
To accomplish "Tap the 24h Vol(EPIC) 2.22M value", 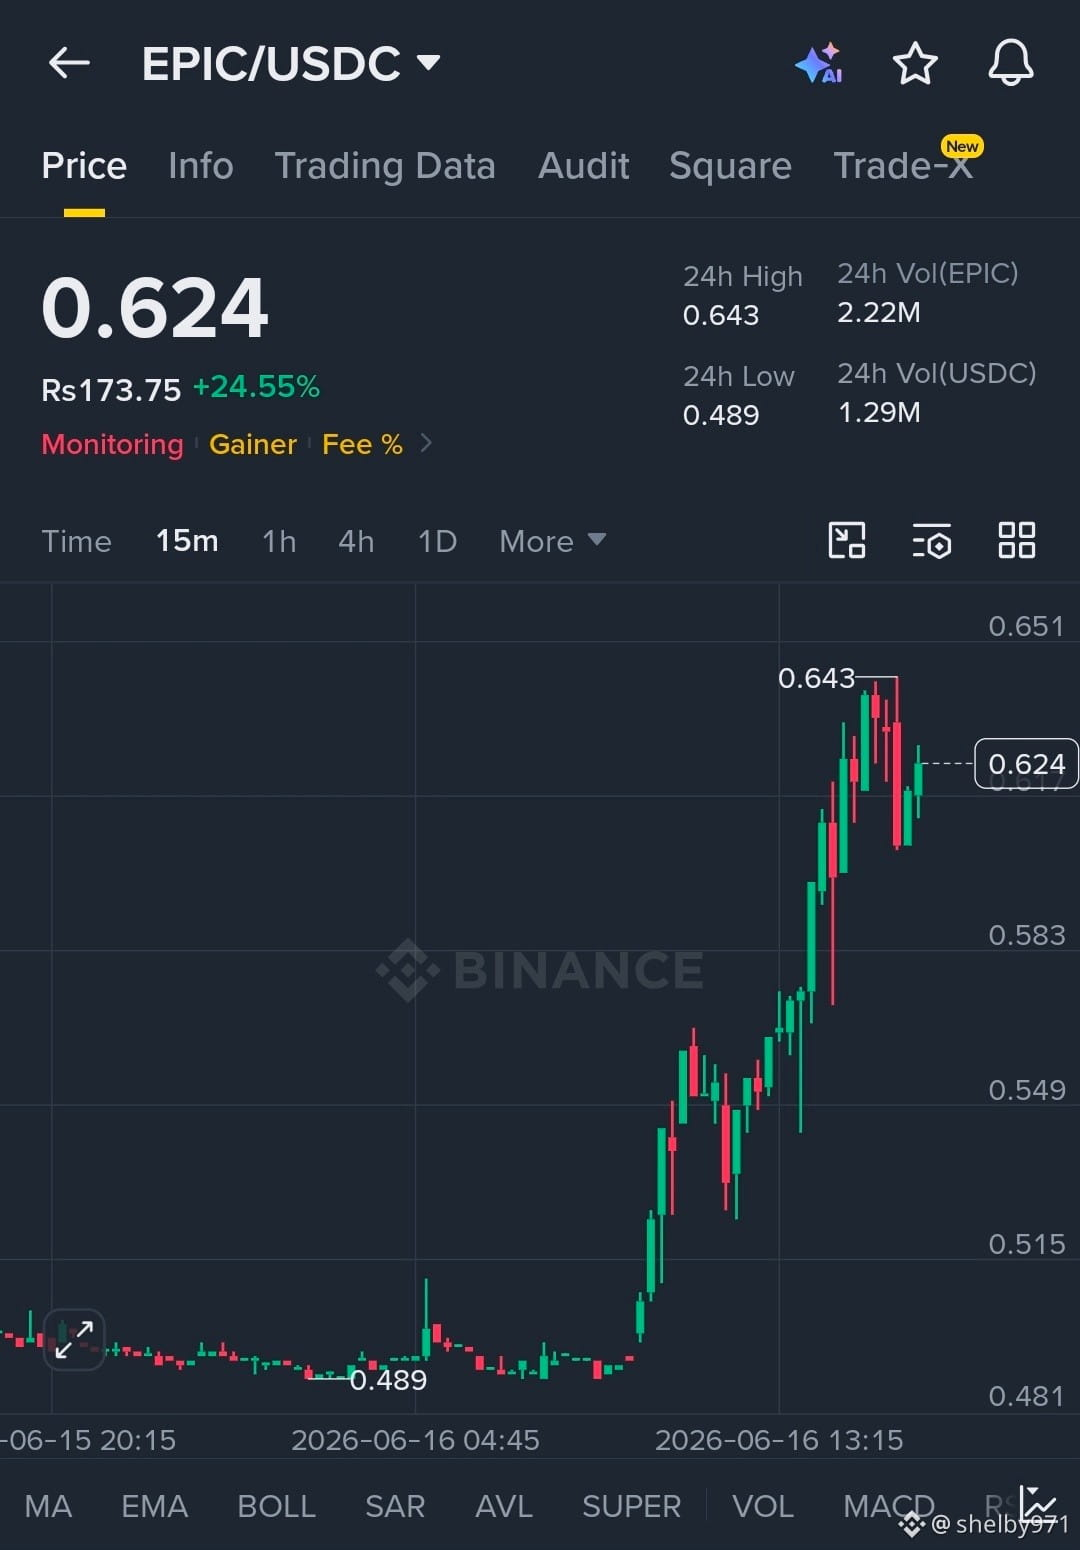I will [x=879, y=313].
